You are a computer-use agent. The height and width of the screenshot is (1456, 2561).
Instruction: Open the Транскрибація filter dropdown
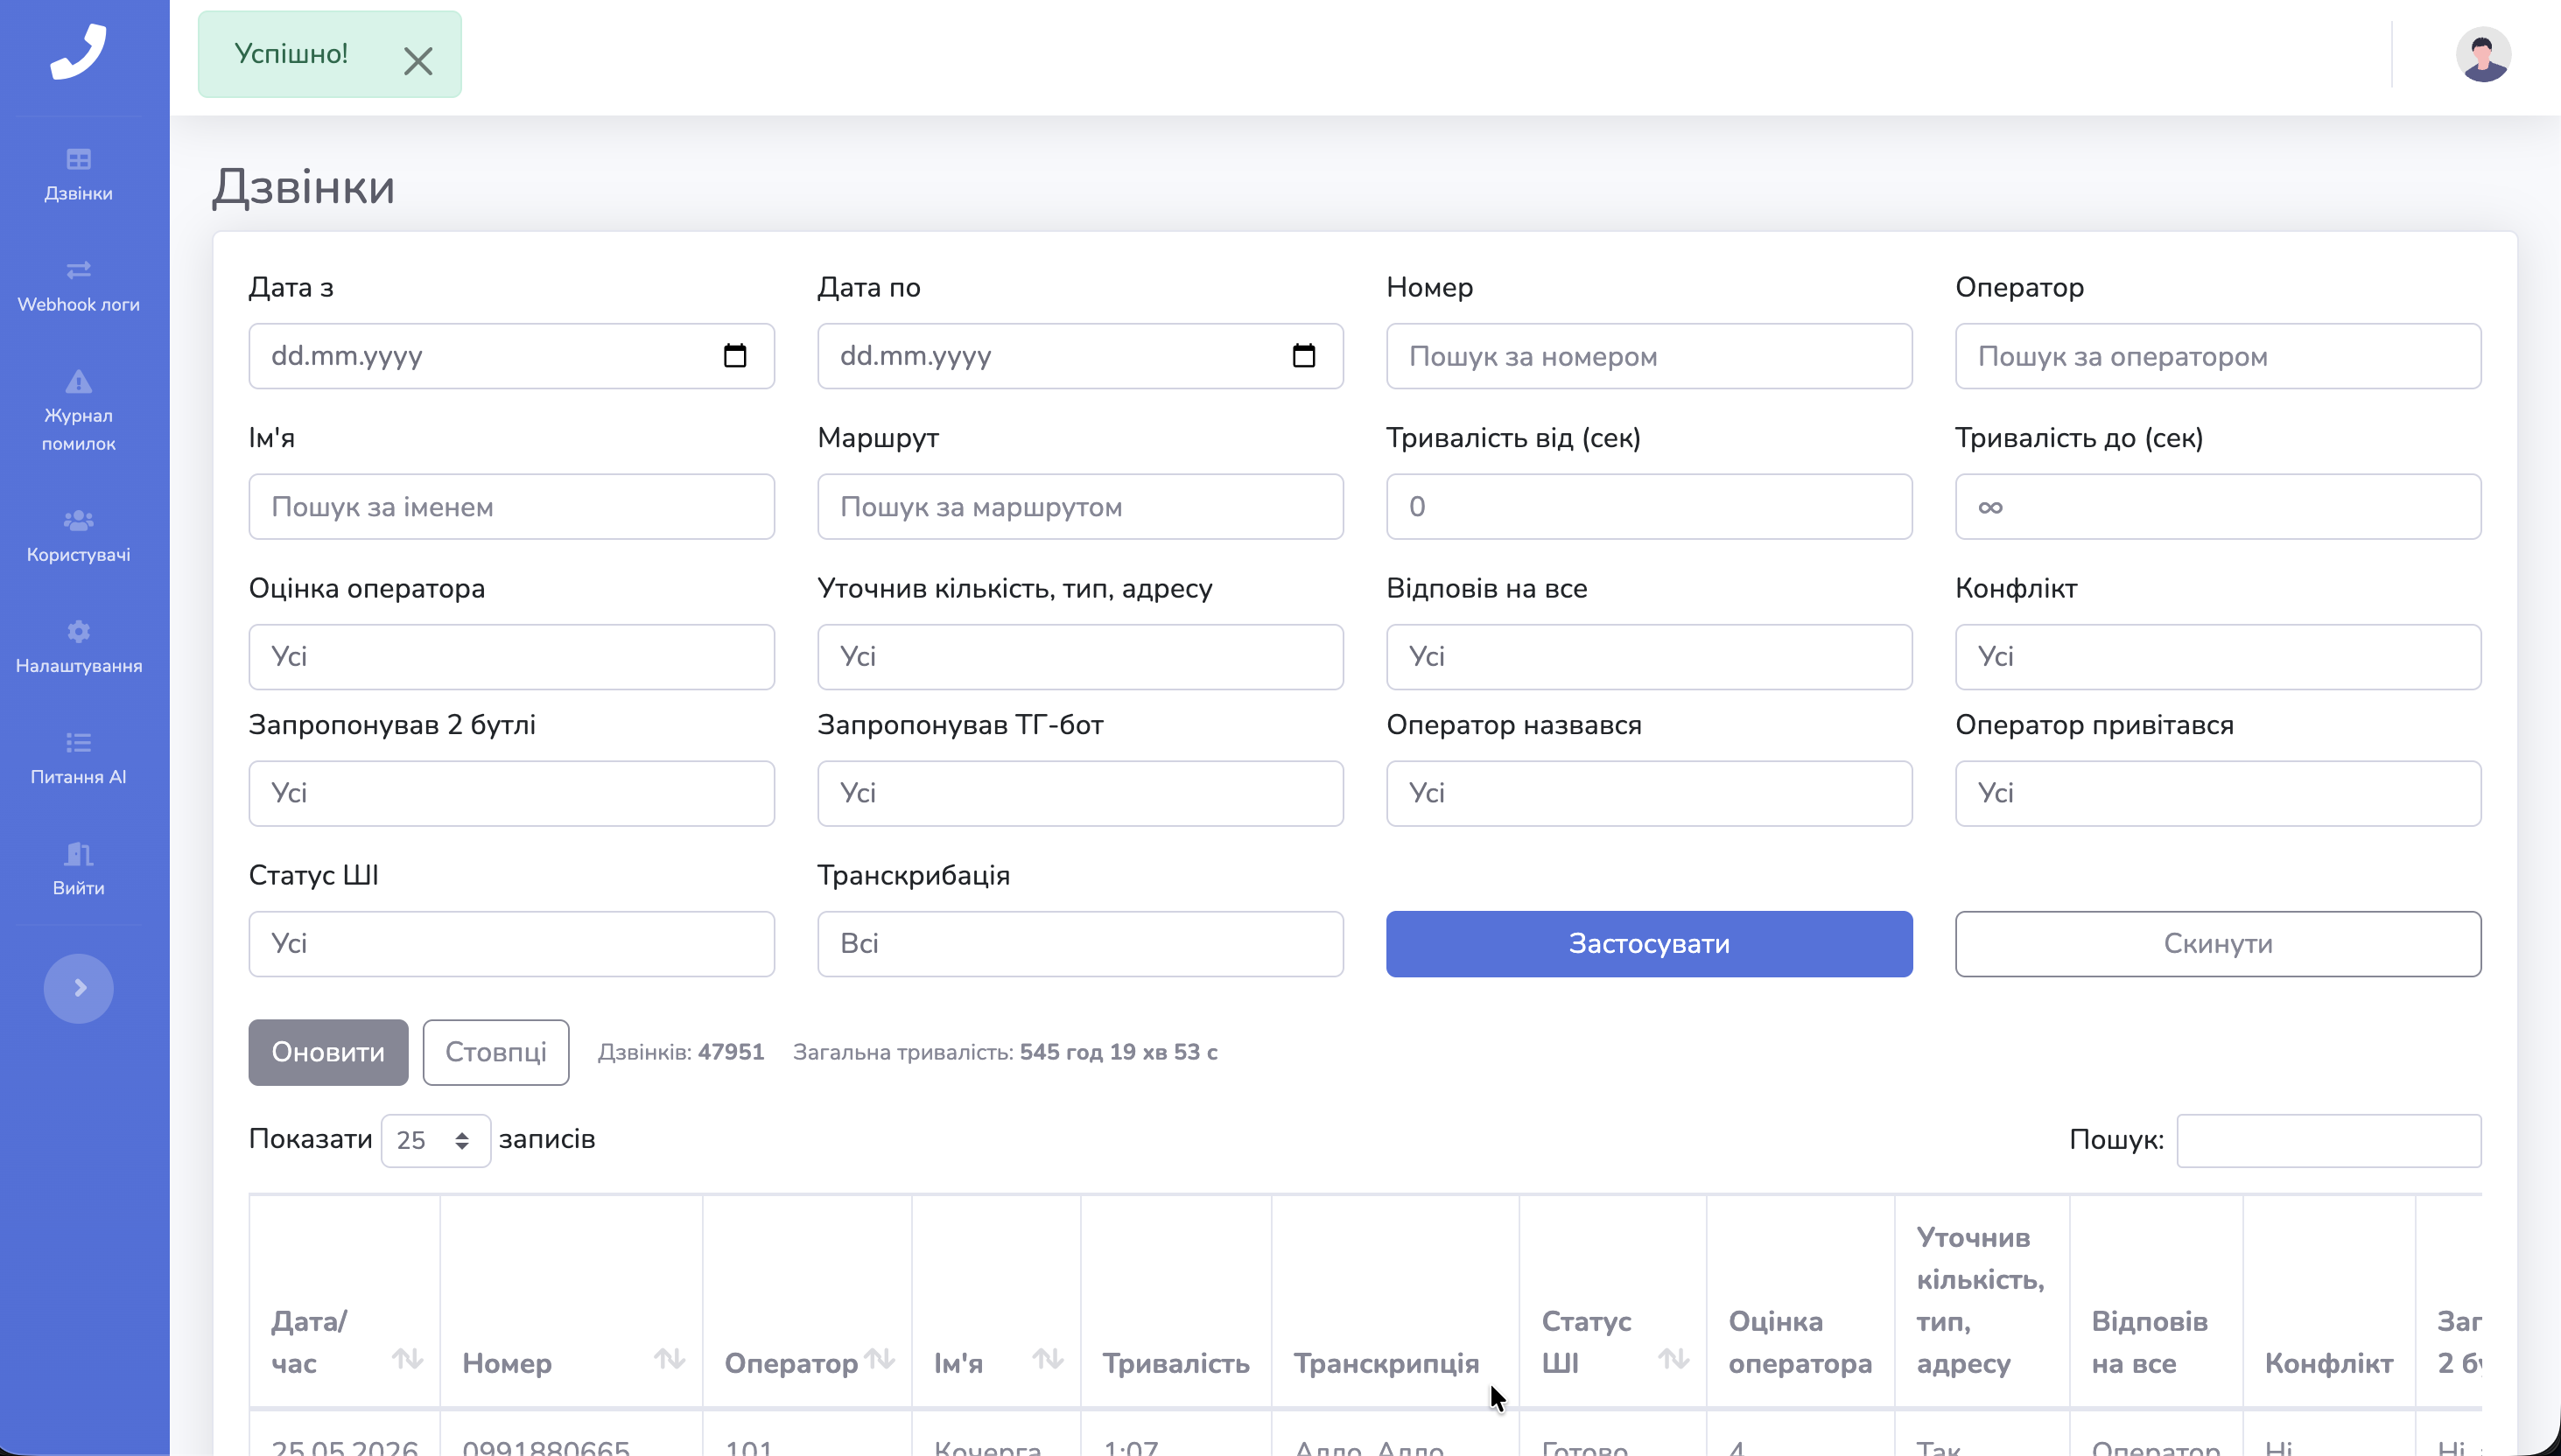click(1080, 944)
